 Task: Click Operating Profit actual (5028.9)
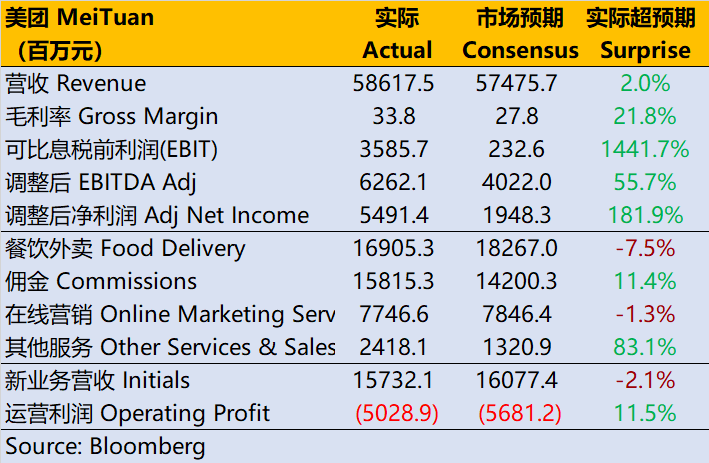(x=394, y=414)
